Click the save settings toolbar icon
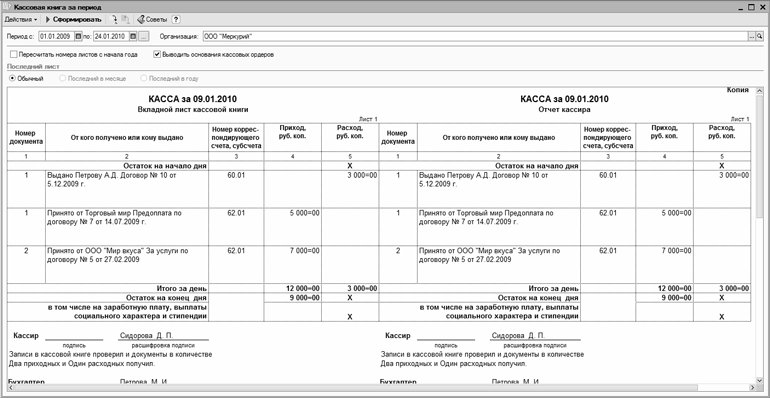The height and width of the screenshot is (398, 770). click(125, 20)
